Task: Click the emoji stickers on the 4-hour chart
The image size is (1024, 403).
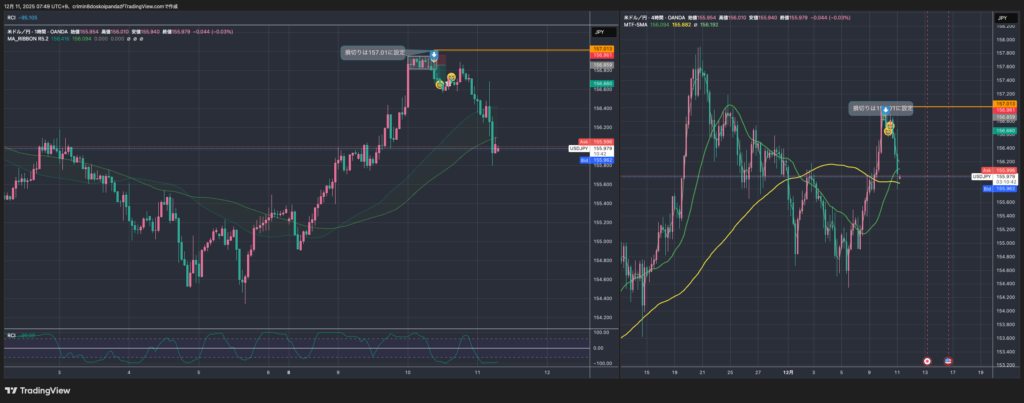Action: [x=888, y=128]
